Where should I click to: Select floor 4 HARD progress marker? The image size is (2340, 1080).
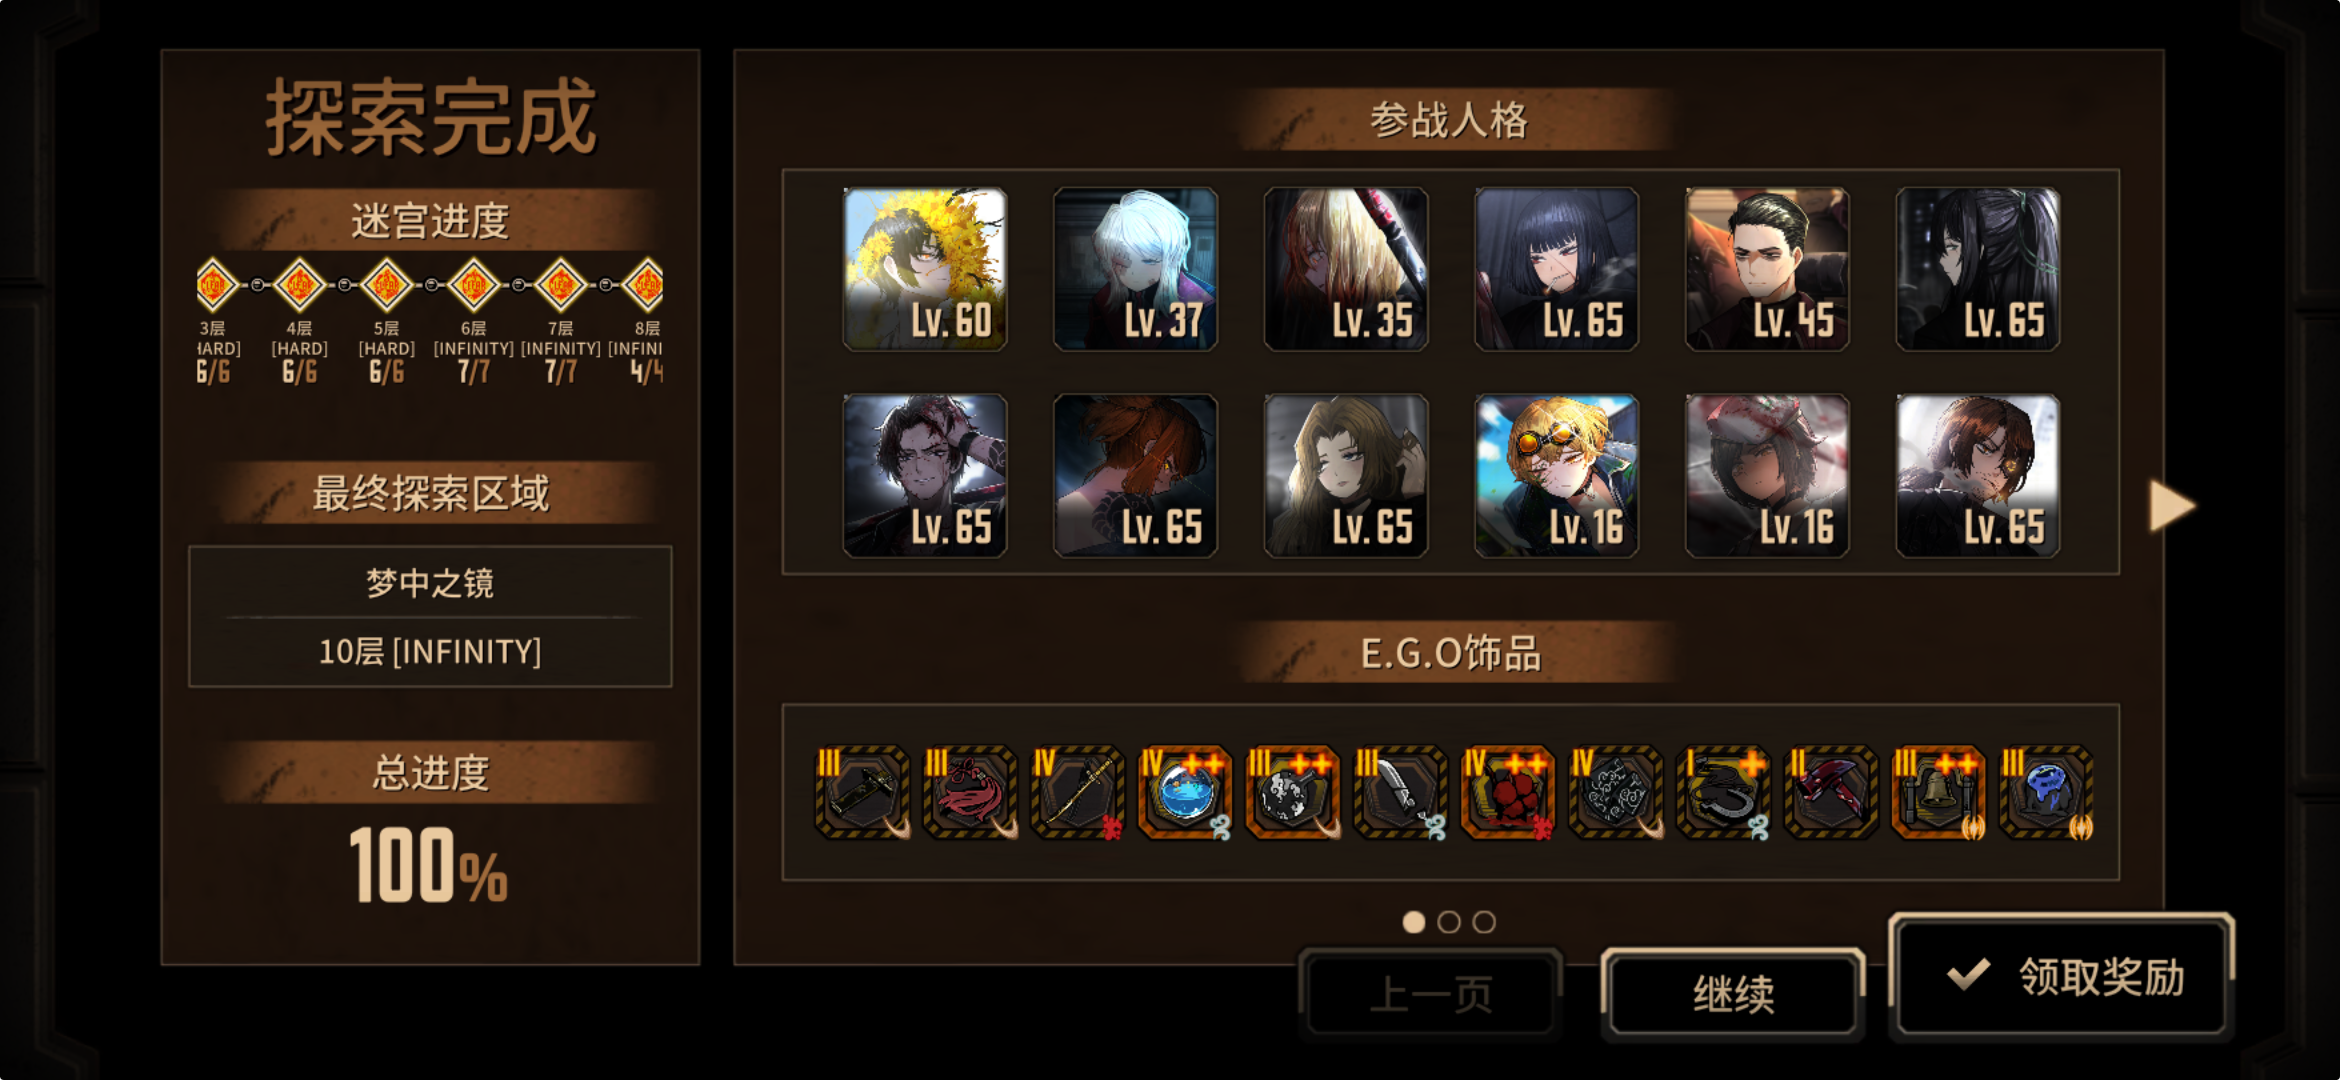[x=299, y=285]
